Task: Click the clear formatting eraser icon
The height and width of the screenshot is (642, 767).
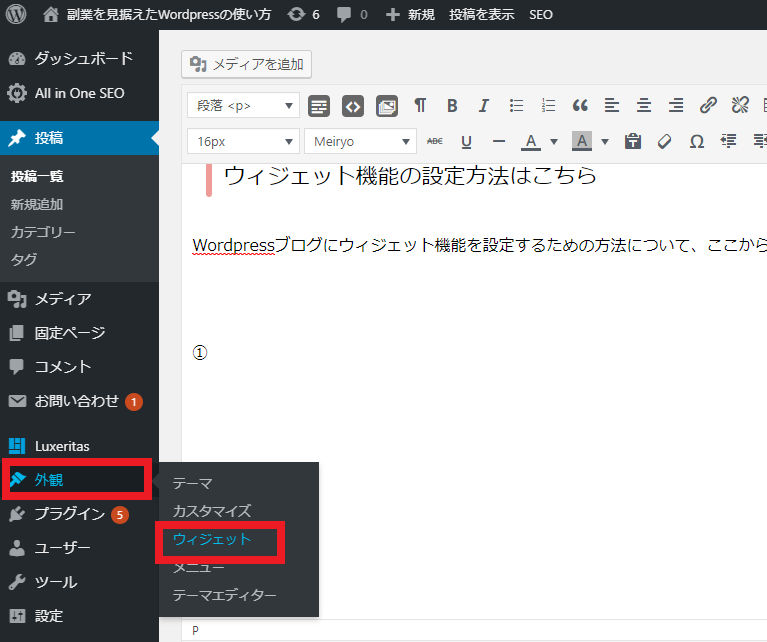Action: (664, 141)
